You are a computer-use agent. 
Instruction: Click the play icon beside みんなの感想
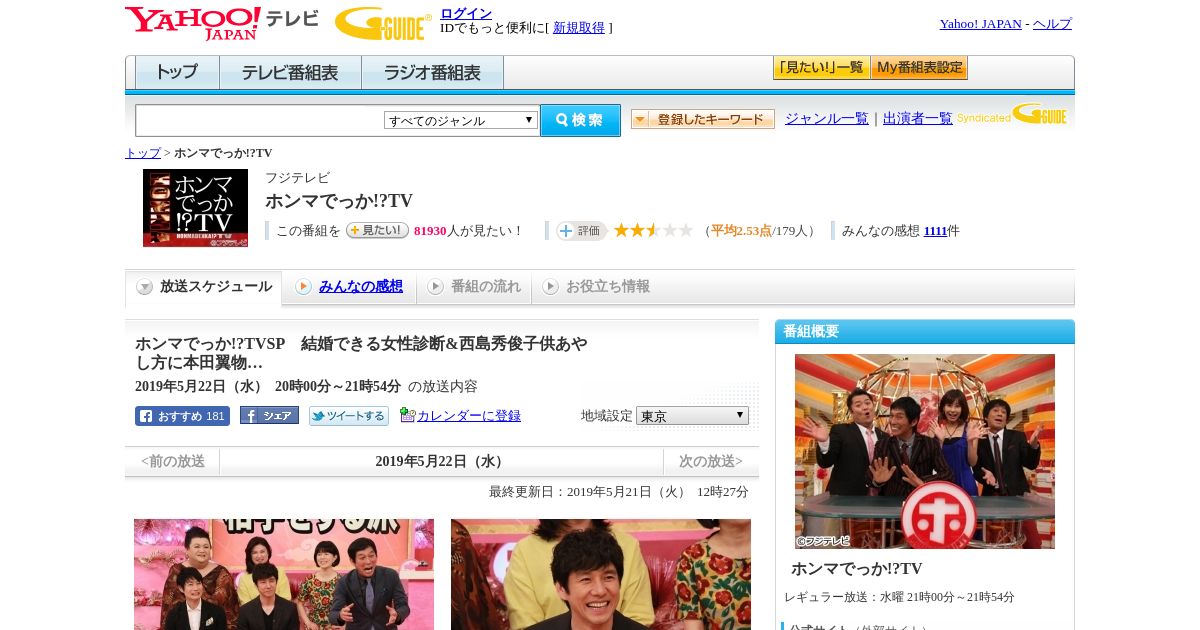(303, 287)
